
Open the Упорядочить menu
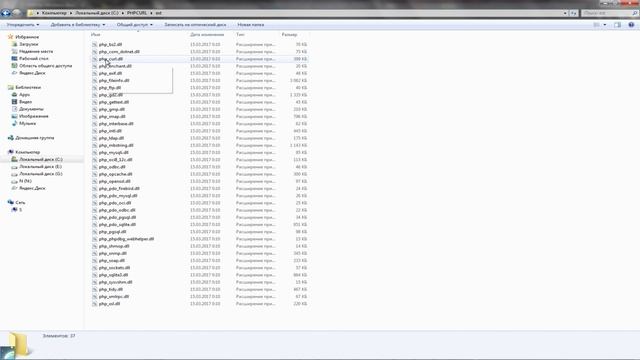point(23,25)
